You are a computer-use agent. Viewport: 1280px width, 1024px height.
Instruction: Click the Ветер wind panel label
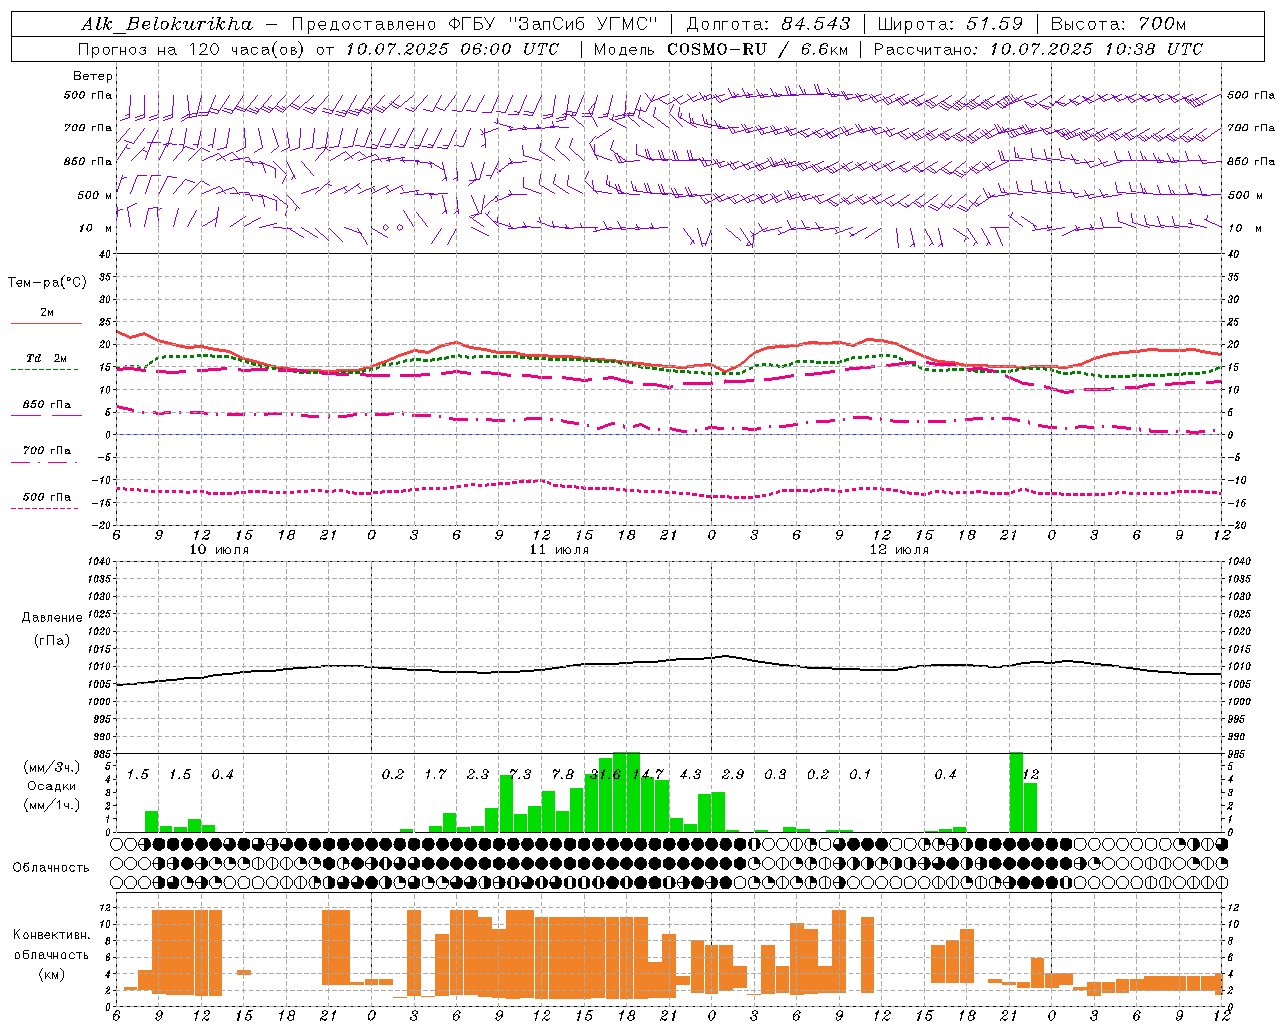pyautogui.click(x=93, y=76)
